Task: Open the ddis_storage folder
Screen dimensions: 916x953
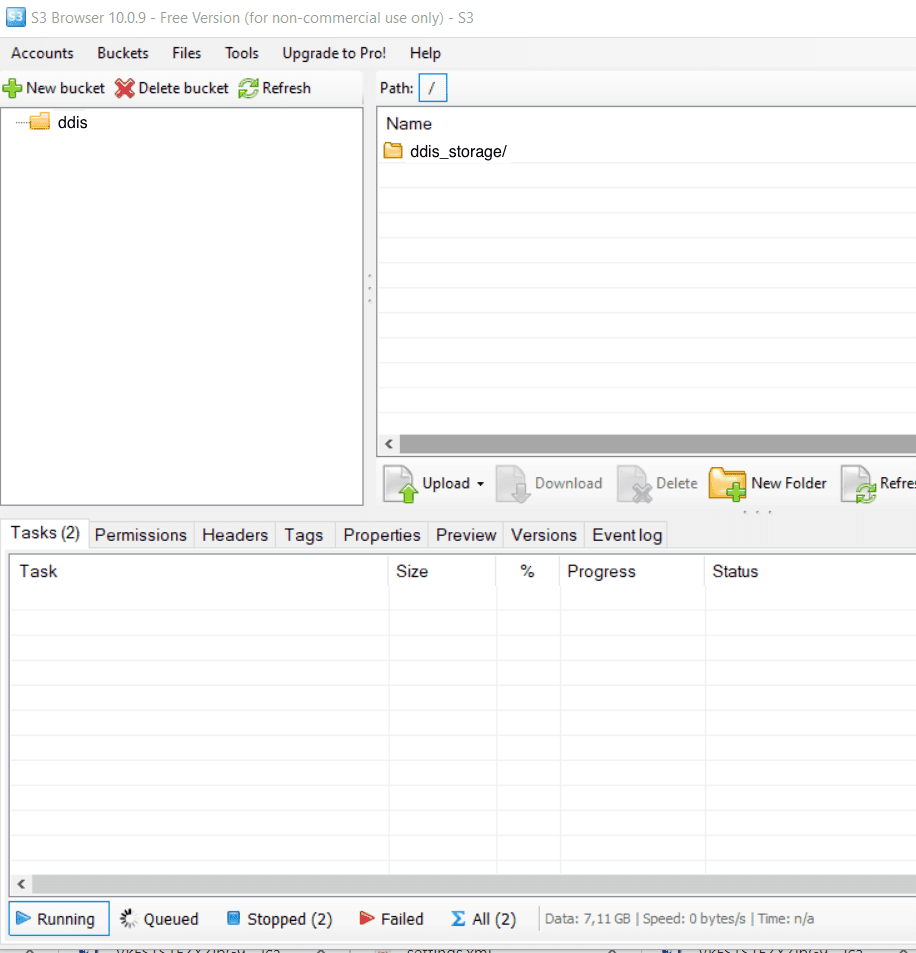Action: coord(457,152)
